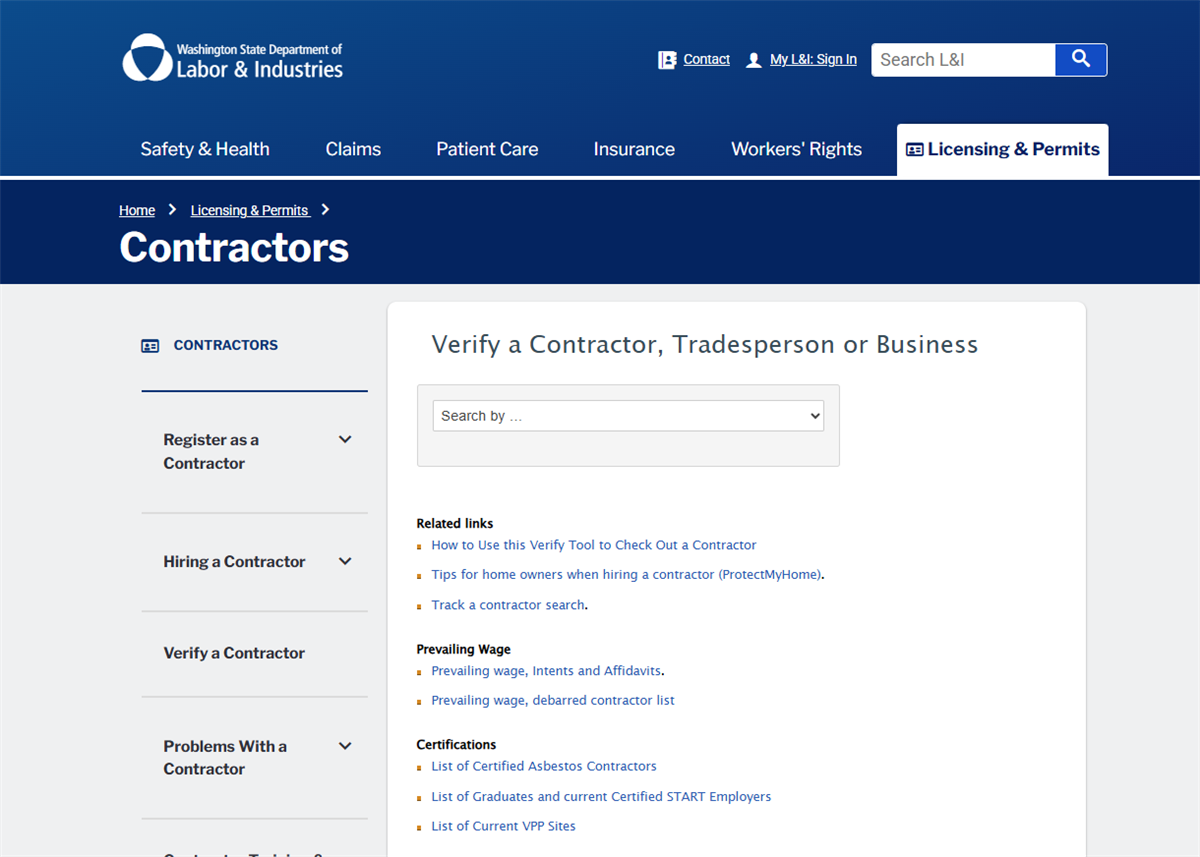Click the Licensing & Permits card icon
Viewport: 1200px width, 857px height.
point(913,148)
